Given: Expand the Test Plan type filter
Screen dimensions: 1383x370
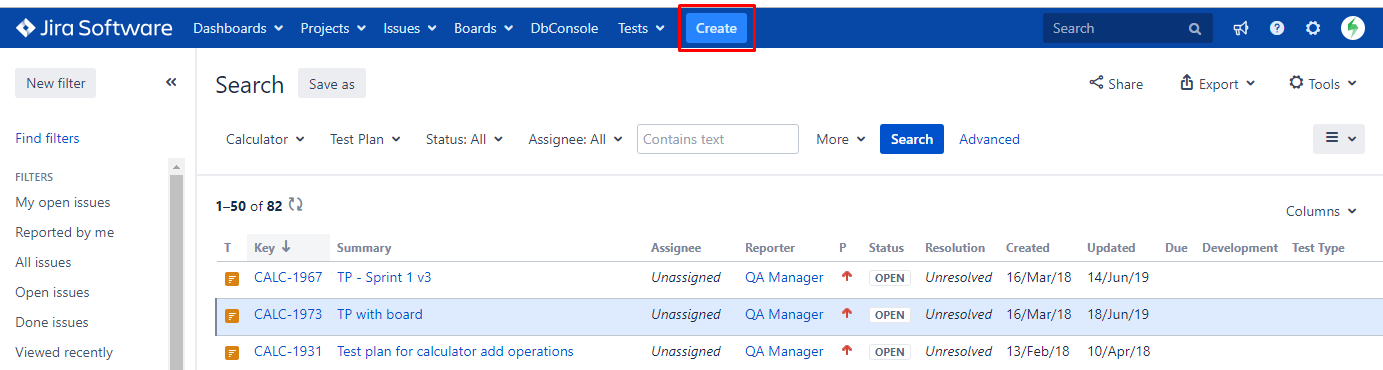Looking at the screenshot, I should (365, 139).
